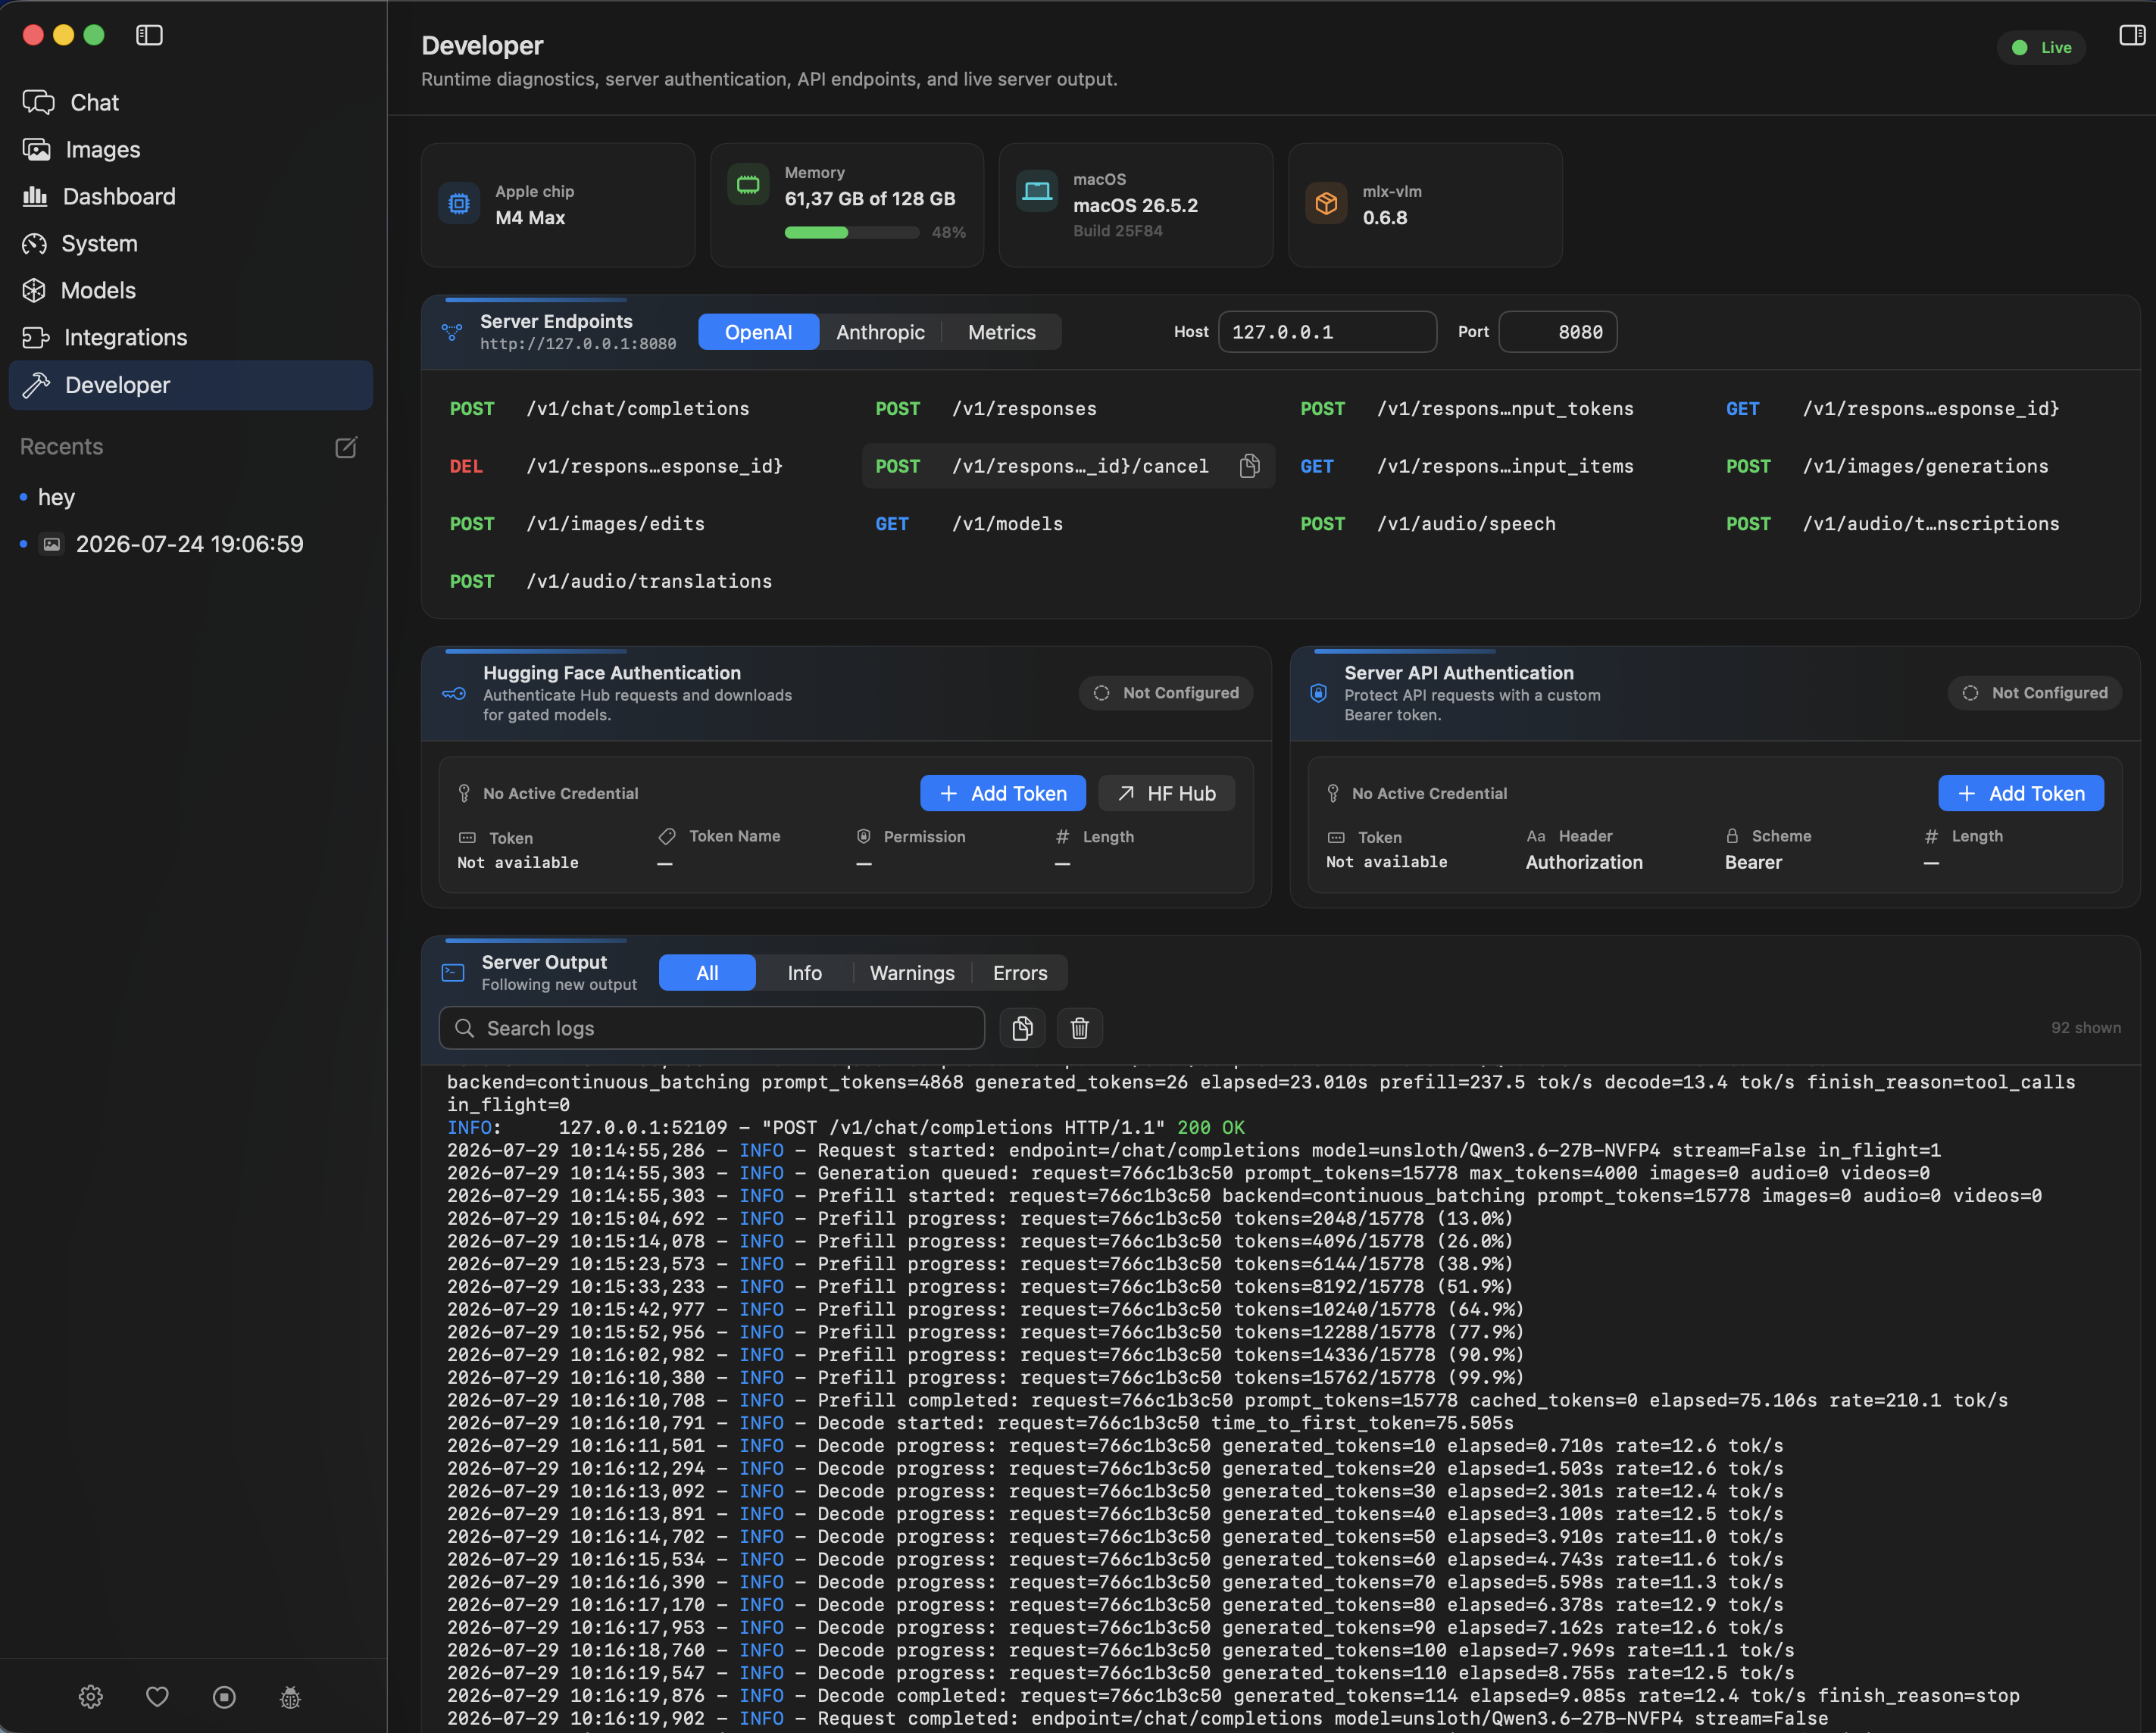Screen dimensions: 2156x1733
Task: Filter server output to Errors
Action: (x=1020, y=973)
